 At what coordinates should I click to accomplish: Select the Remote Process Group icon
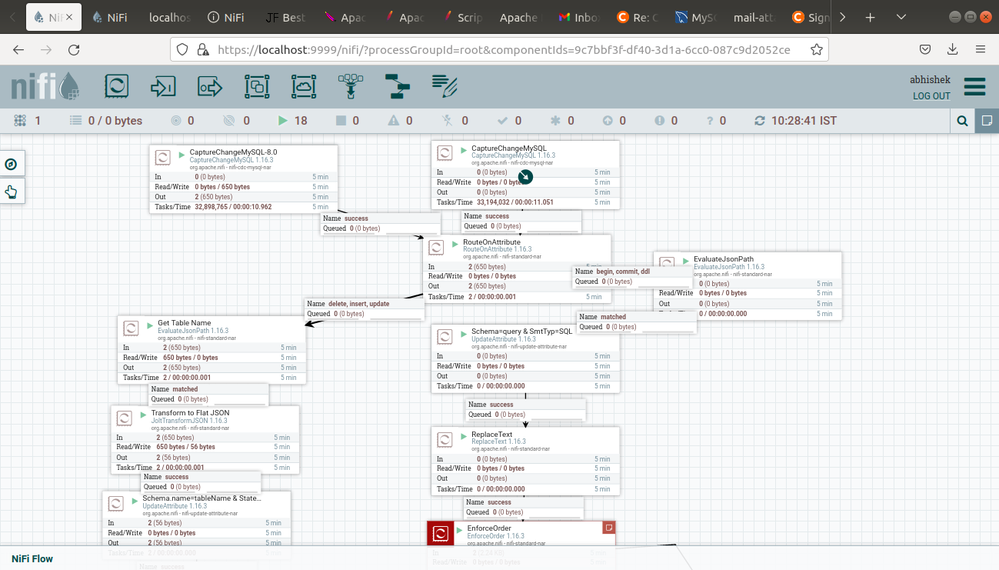click(x=303, y=87)
